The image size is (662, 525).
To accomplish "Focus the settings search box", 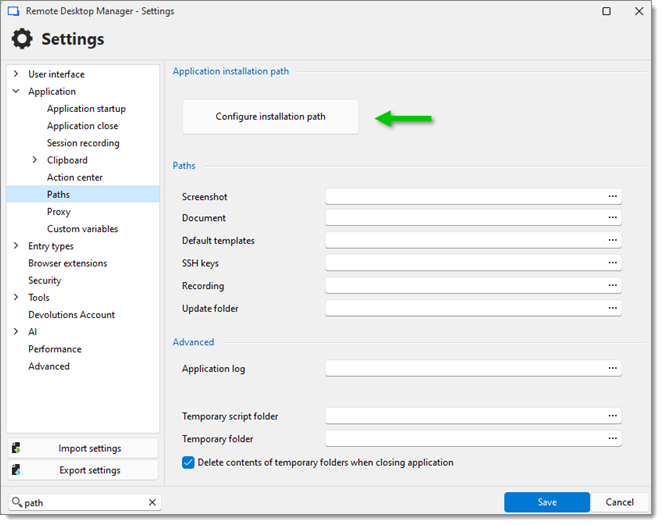I will [84, 503].
